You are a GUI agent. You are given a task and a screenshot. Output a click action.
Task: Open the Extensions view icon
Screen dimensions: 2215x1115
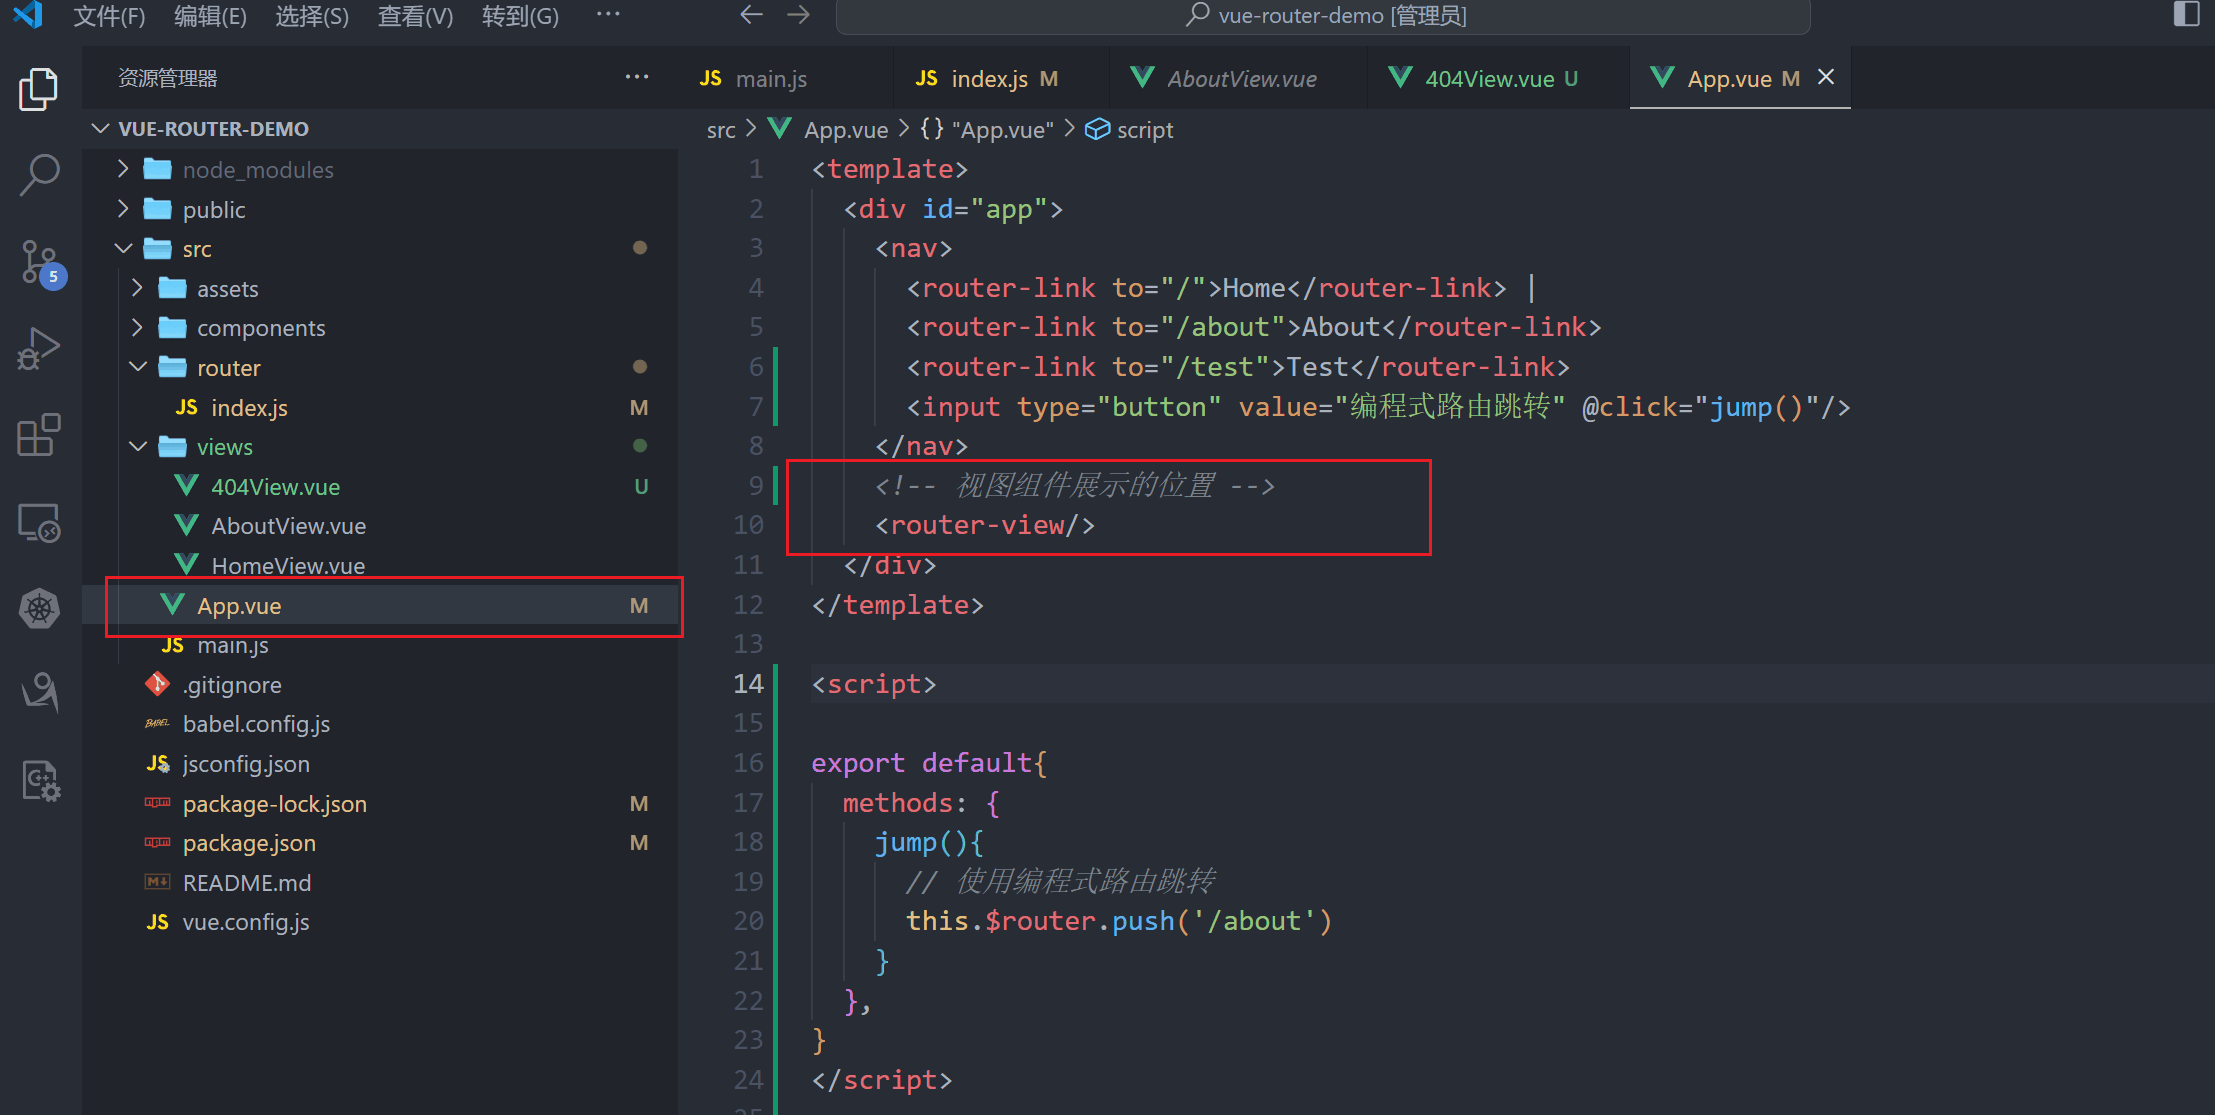pyautogui.click(x=39, y=435)
